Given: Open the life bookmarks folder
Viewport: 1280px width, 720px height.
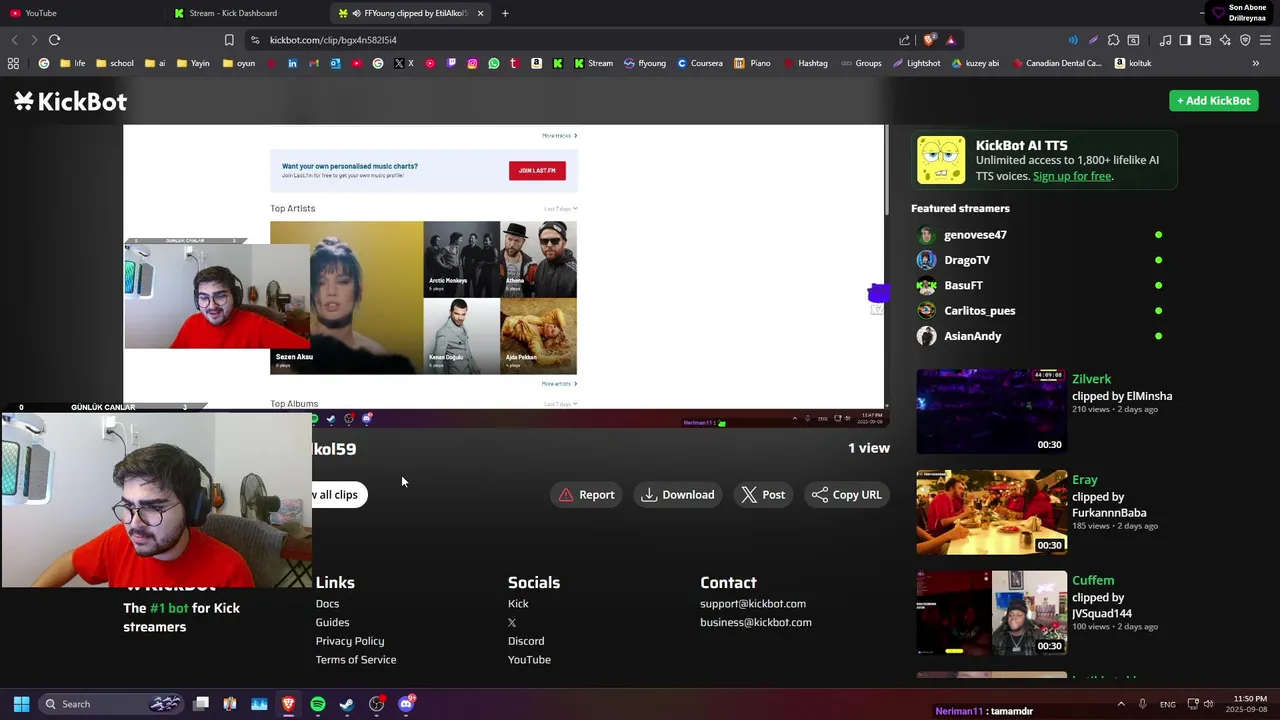Looking at the screenshot, I should pyautogui.click(x=72, y=63).
